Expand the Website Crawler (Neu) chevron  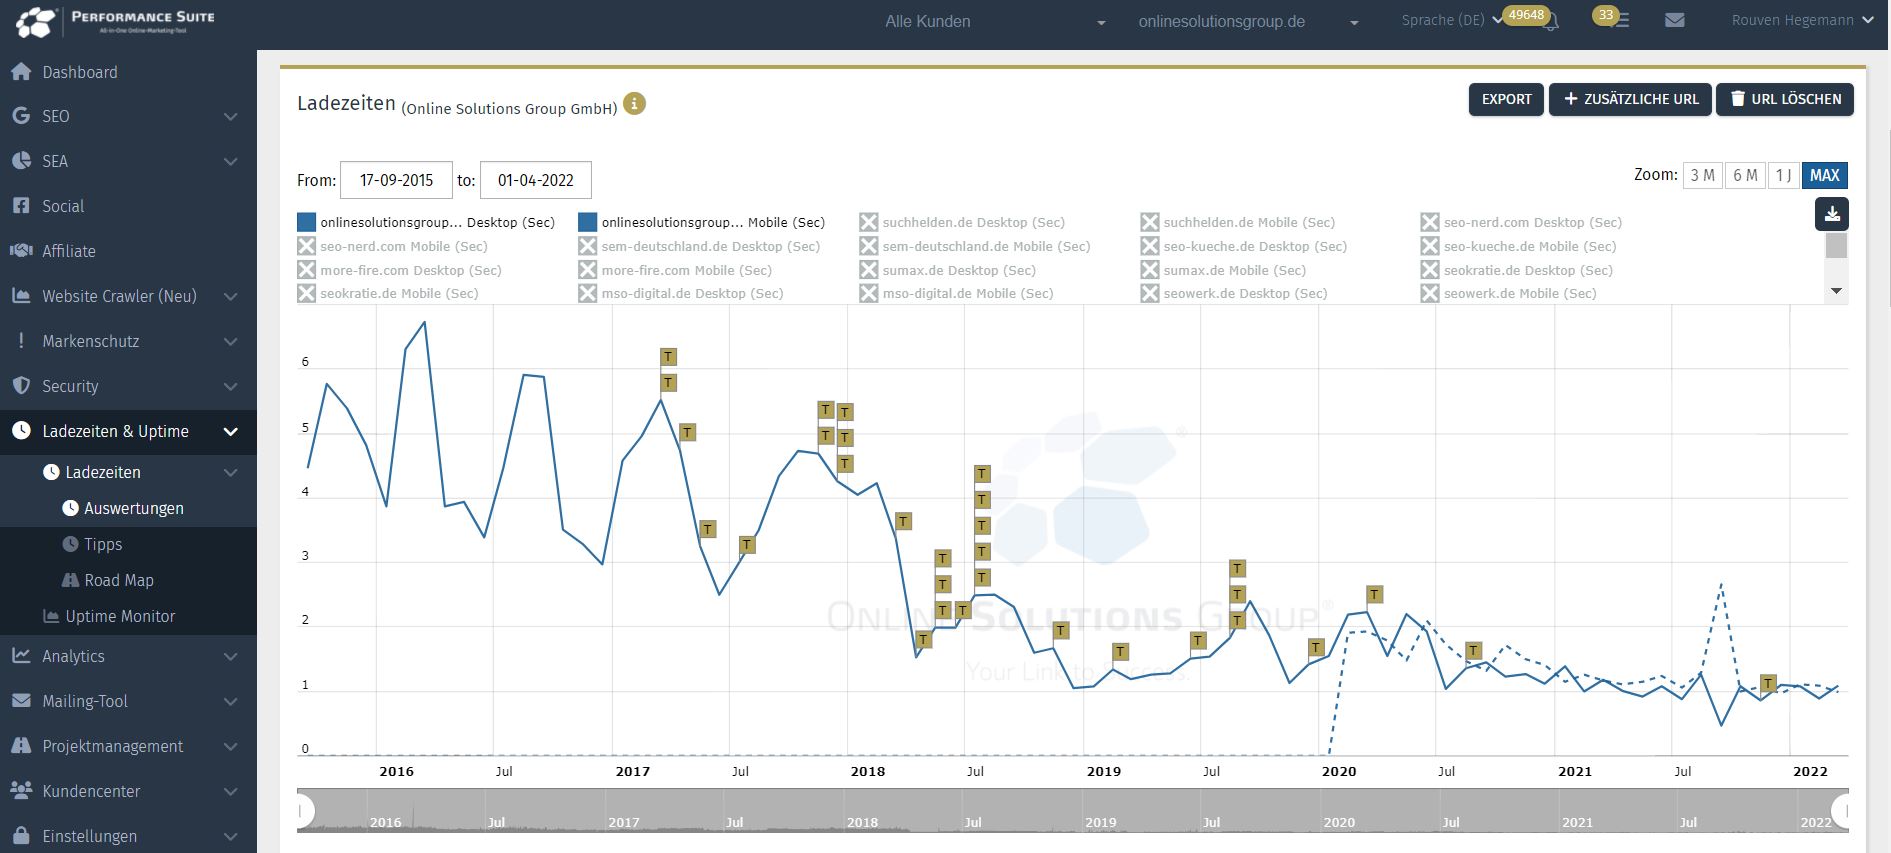click(231, 296)
